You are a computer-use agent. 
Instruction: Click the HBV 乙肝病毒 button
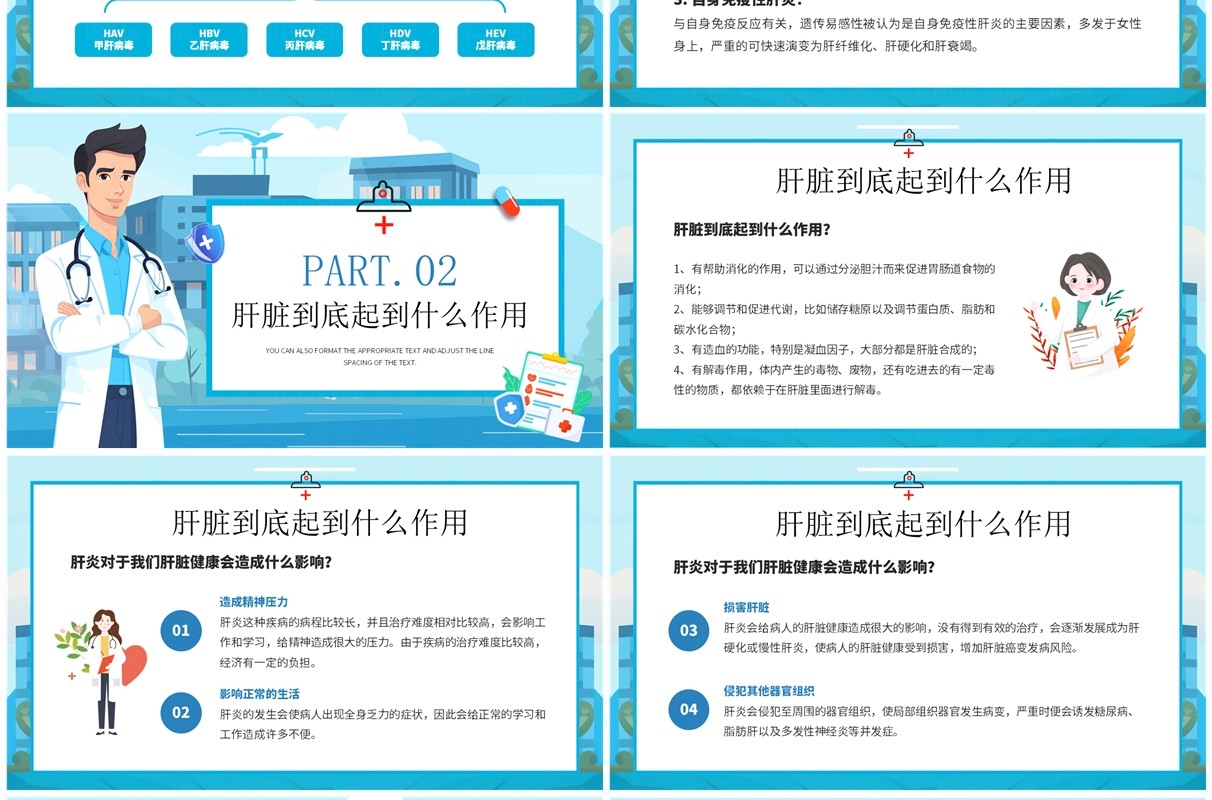click(x=209, y=40)
